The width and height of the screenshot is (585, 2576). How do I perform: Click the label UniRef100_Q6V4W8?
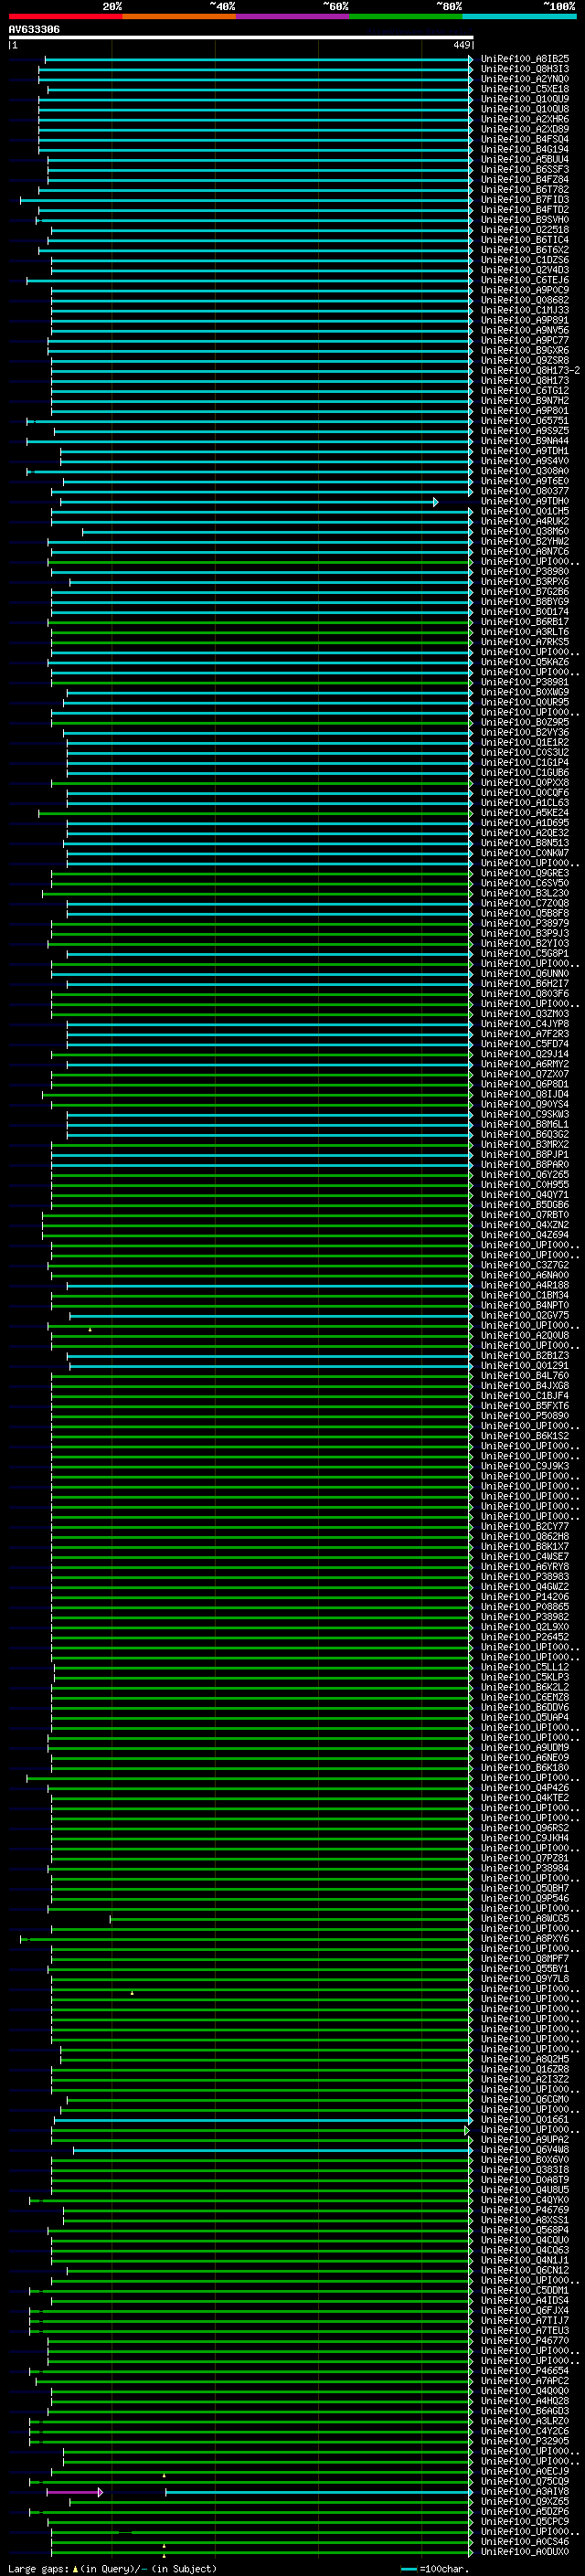click(x=525, y=2150)
